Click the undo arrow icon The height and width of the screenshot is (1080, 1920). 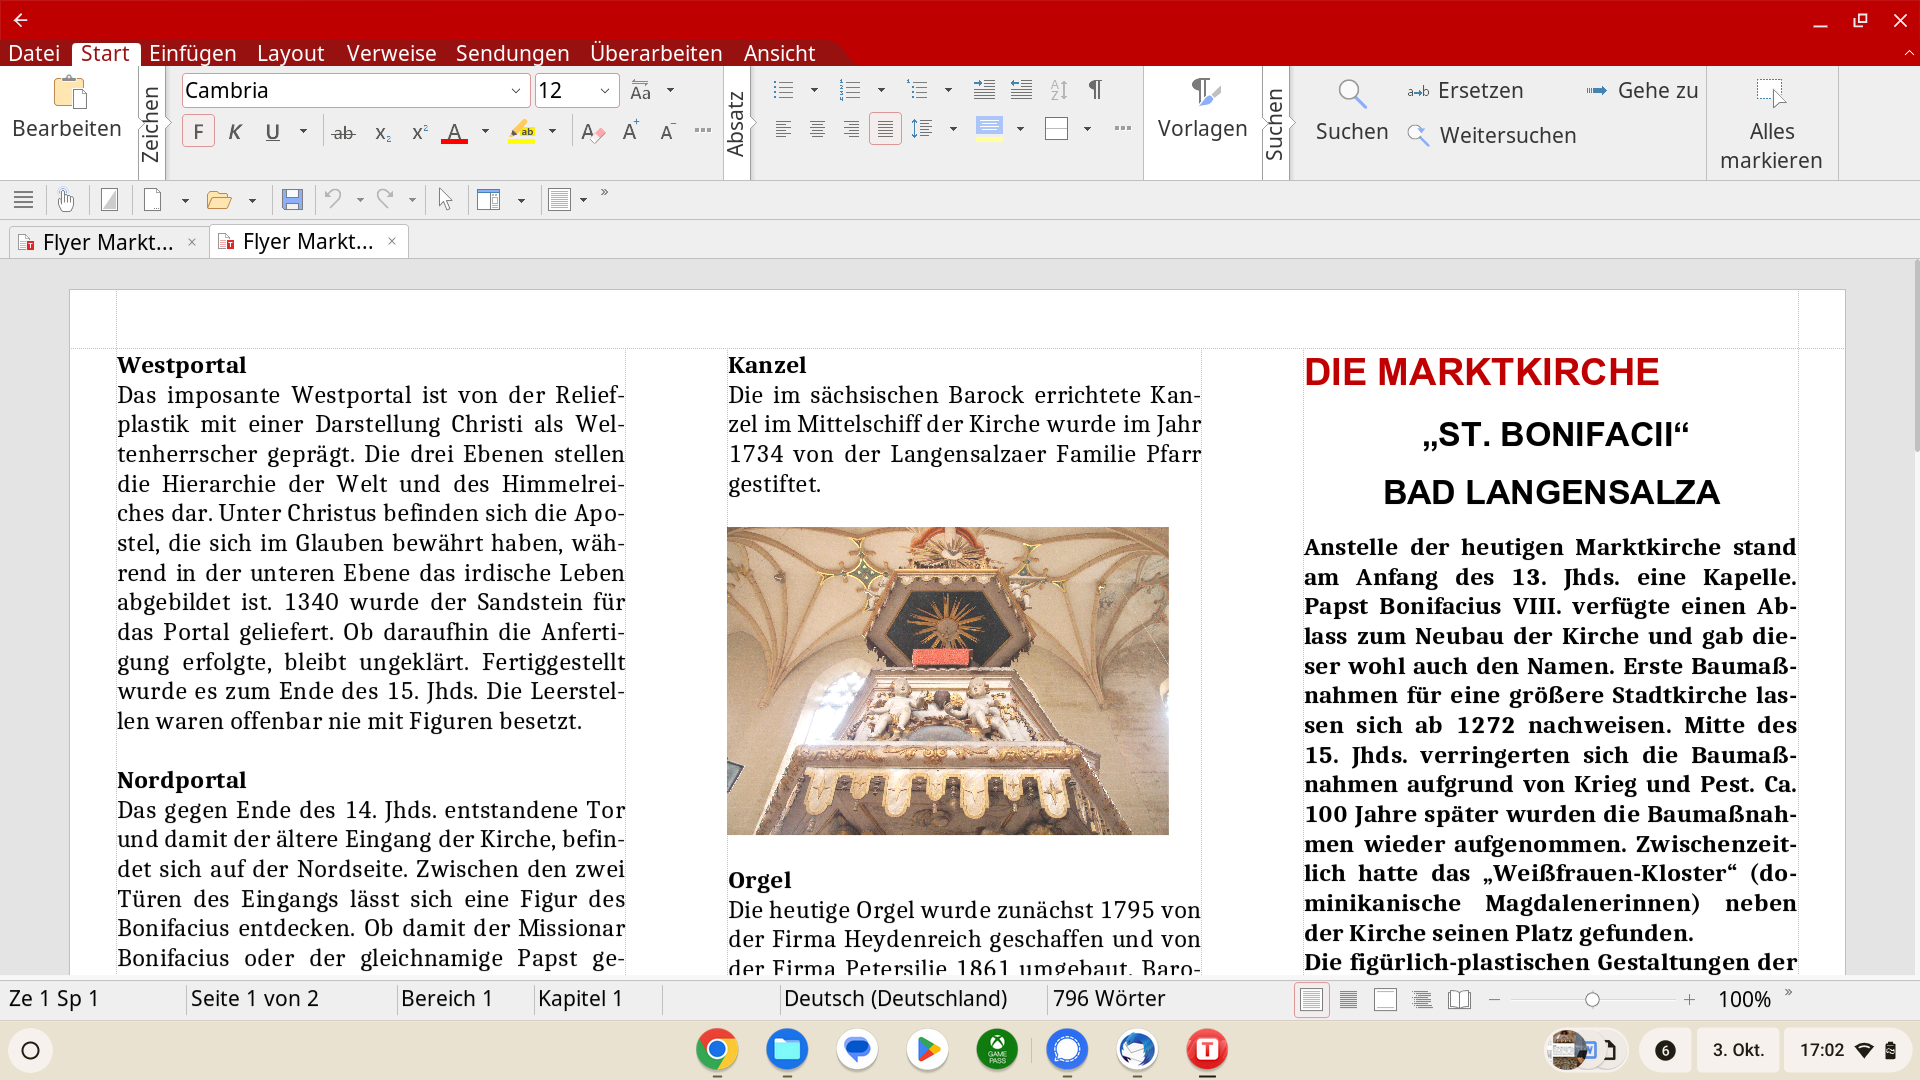(x=333, y=200)
